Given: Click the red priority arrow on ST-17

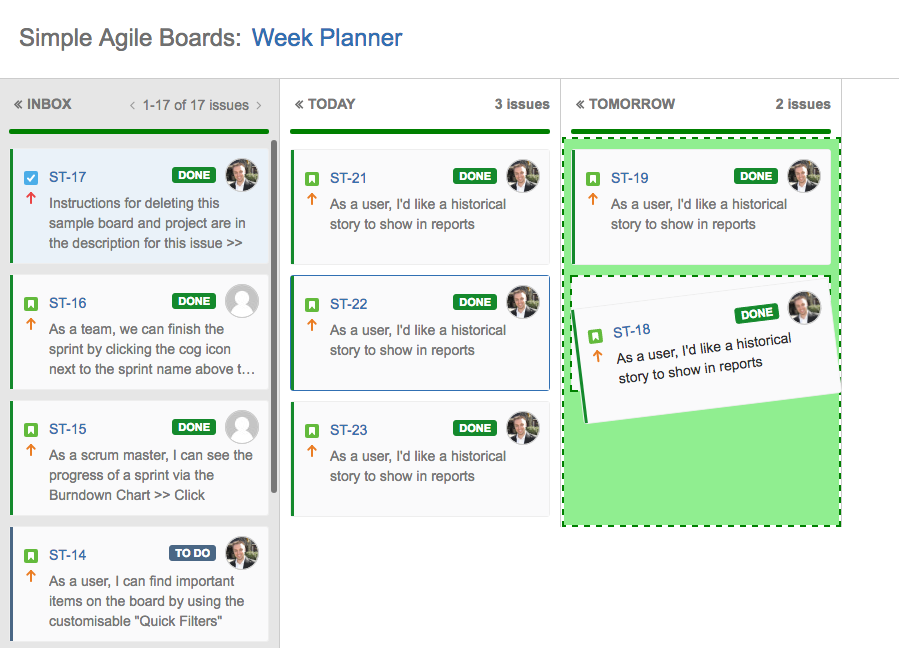Looking at the screenshot, I should click(31, 198).
